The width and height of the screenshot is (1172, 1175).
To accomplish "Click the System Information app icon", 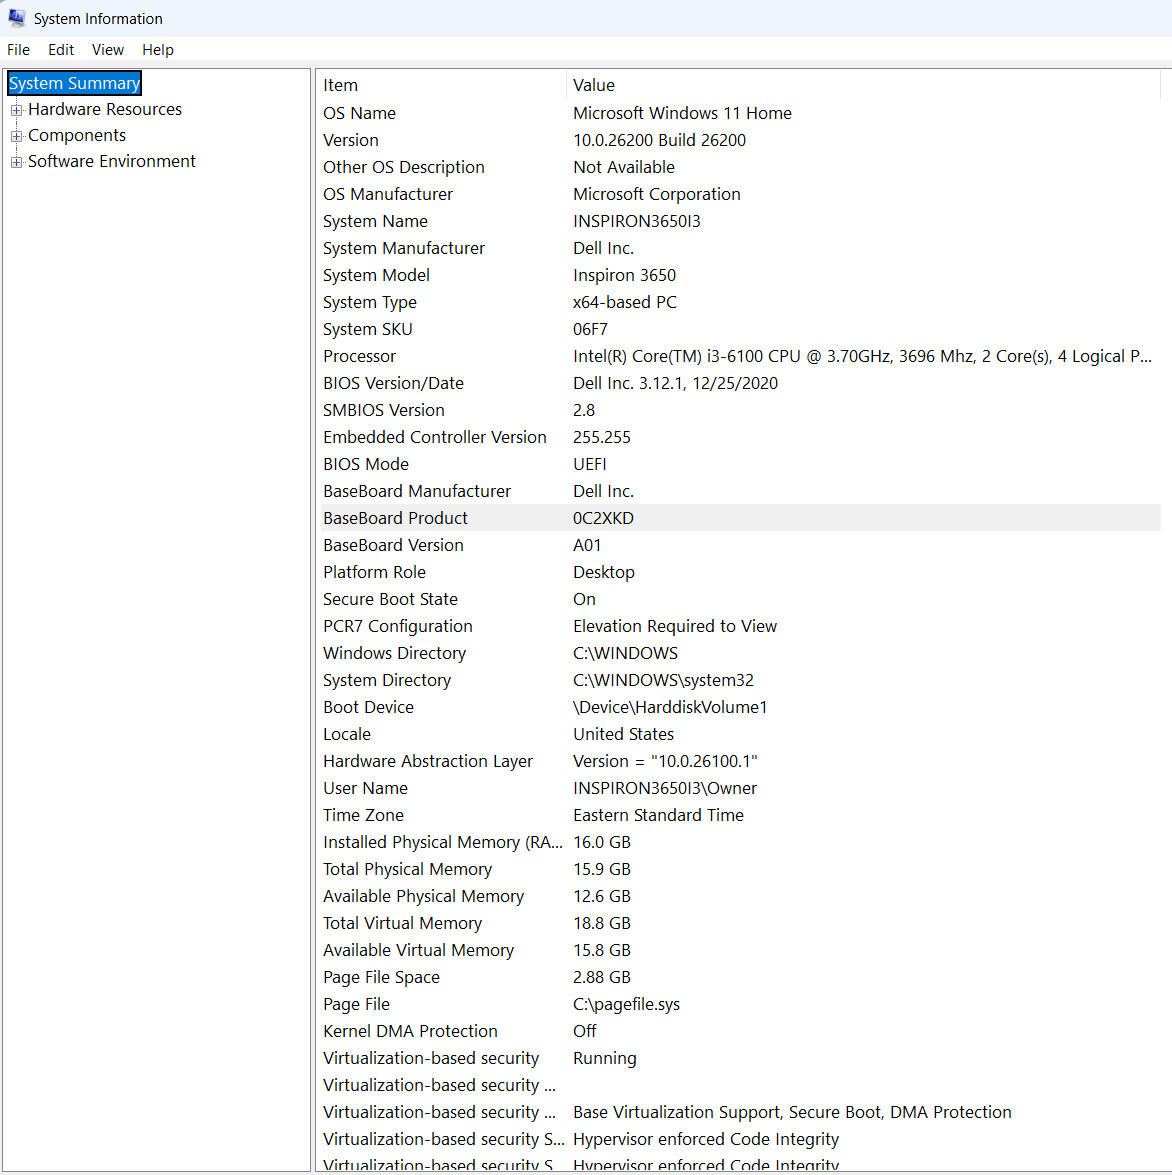I will [x=16, y=17].
